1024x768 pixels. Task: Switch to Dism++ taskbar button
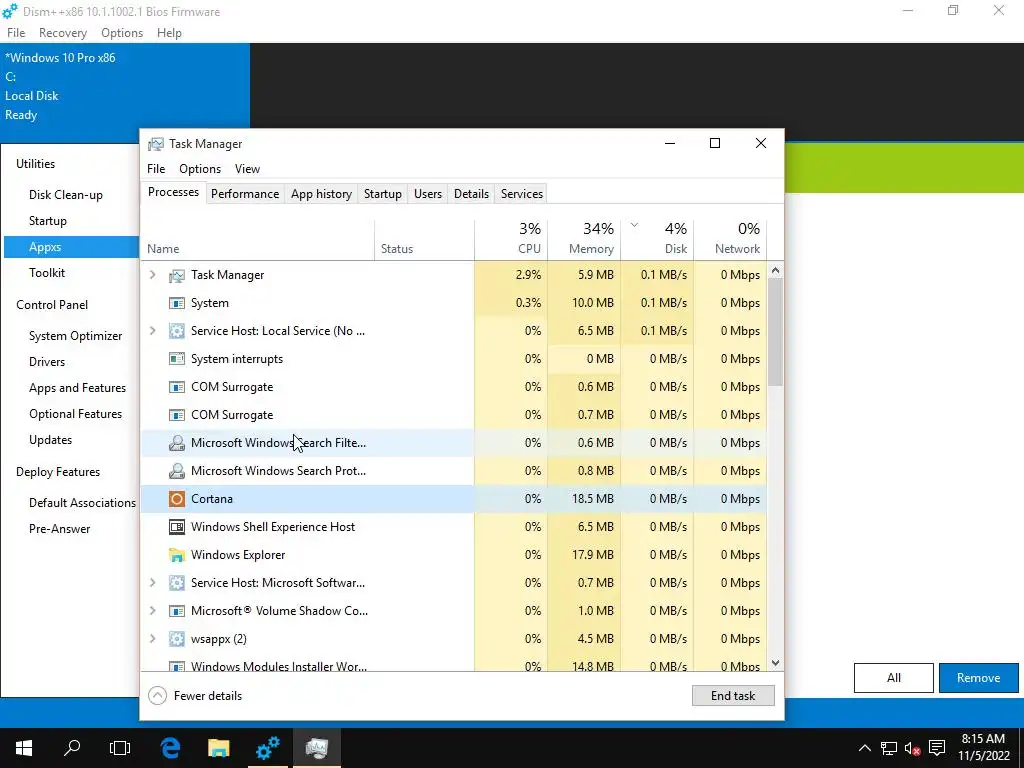pyautogui.click(x=267, y=748)
